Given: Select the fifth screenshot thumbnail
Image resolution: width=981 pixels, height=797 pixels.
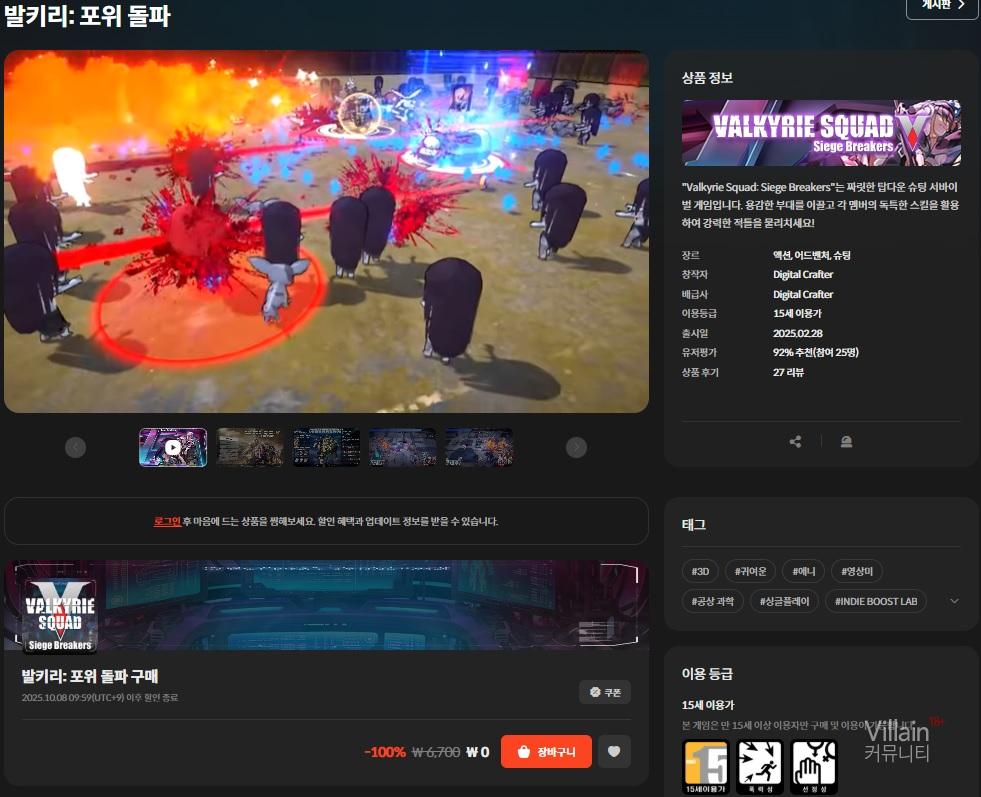Looking at the screenshot, I should [478, 447].
